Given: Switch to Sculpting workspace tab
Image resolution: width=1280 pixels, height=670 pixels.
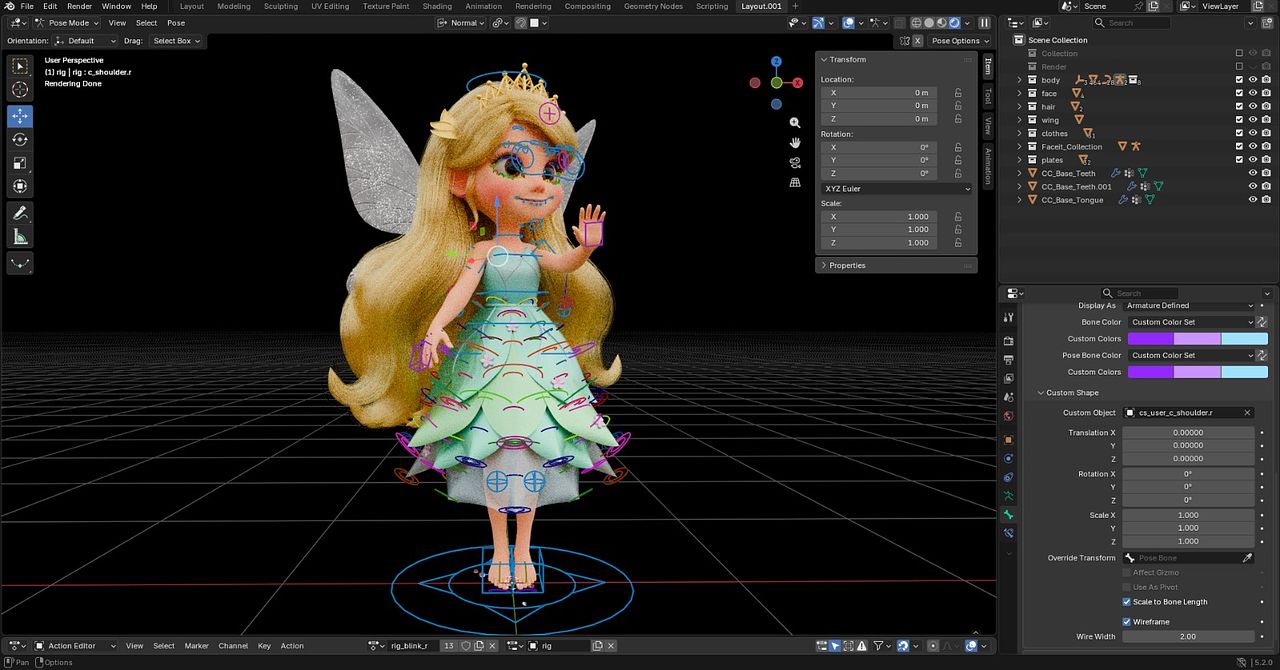Looking at the screenshot, I should tap(280, 6).
